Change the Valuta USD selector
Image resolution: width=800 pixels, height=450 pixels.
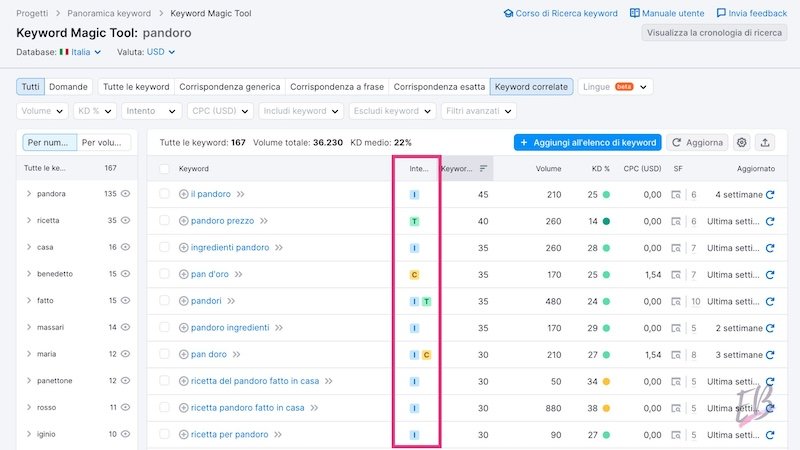tap(161, 52)
